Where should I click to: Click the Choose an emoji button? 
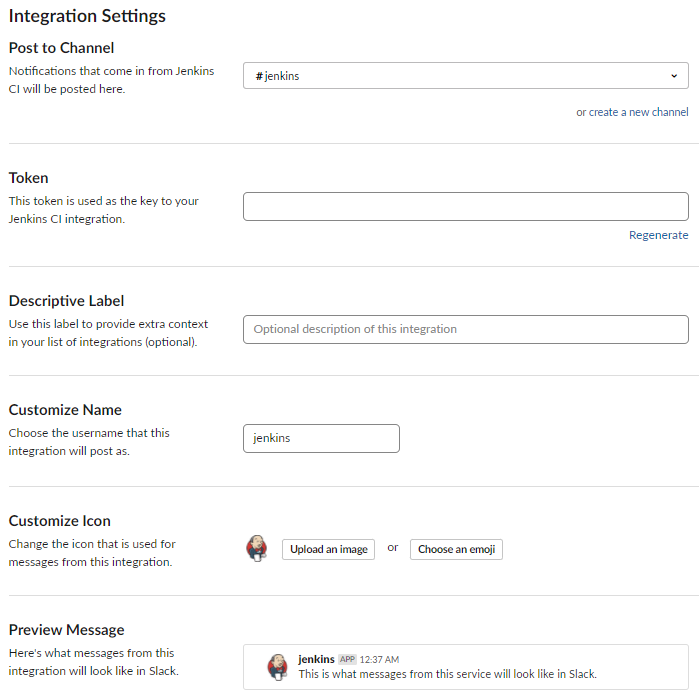(456, 549)
